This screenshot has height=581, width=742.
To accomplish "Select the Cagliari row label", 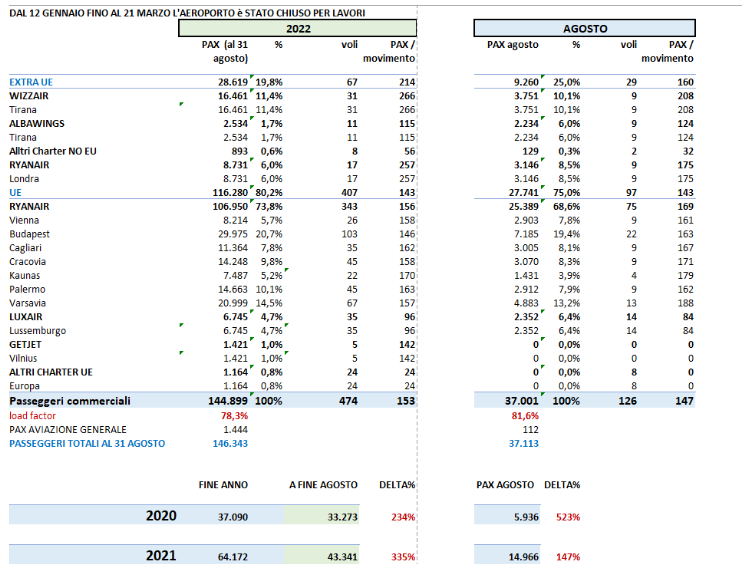I will coord(26,247).
